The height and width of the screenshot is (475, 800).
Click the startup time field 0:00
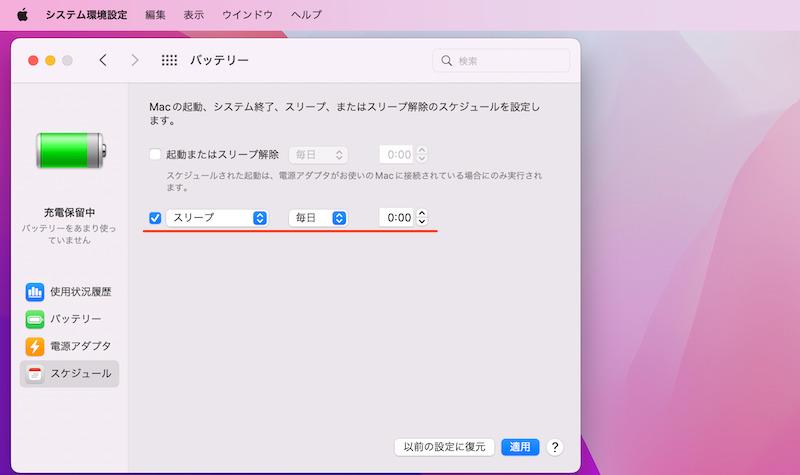click(x=397, y=155)
